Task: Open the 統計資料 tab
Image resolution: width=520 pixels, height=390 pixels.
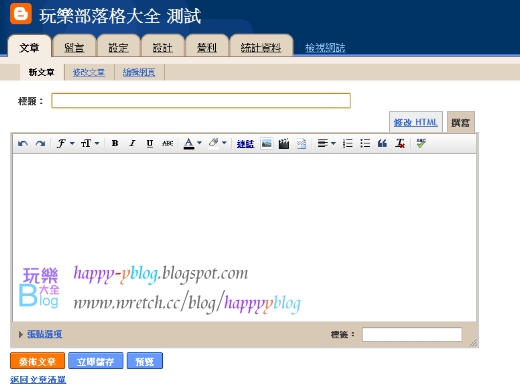Action: click(x=261, y=47)
